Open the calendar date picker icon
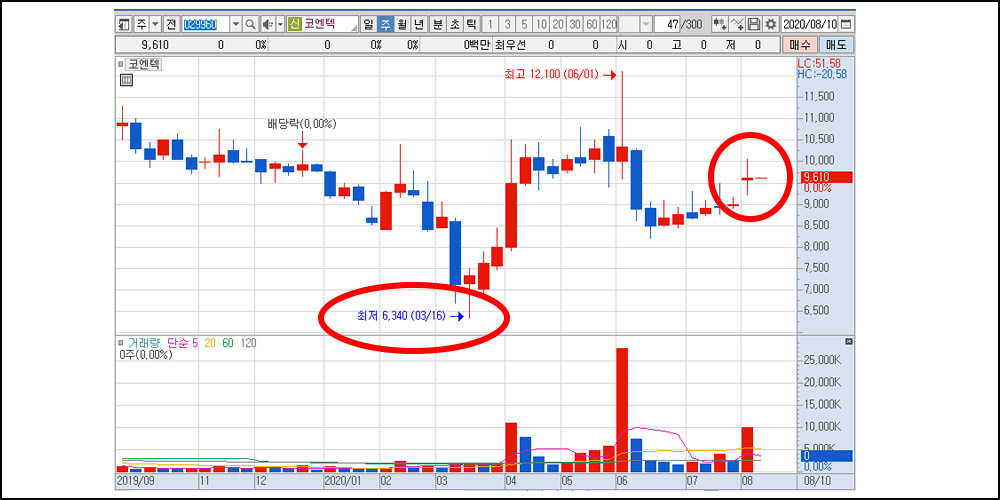 click(846, 24)
